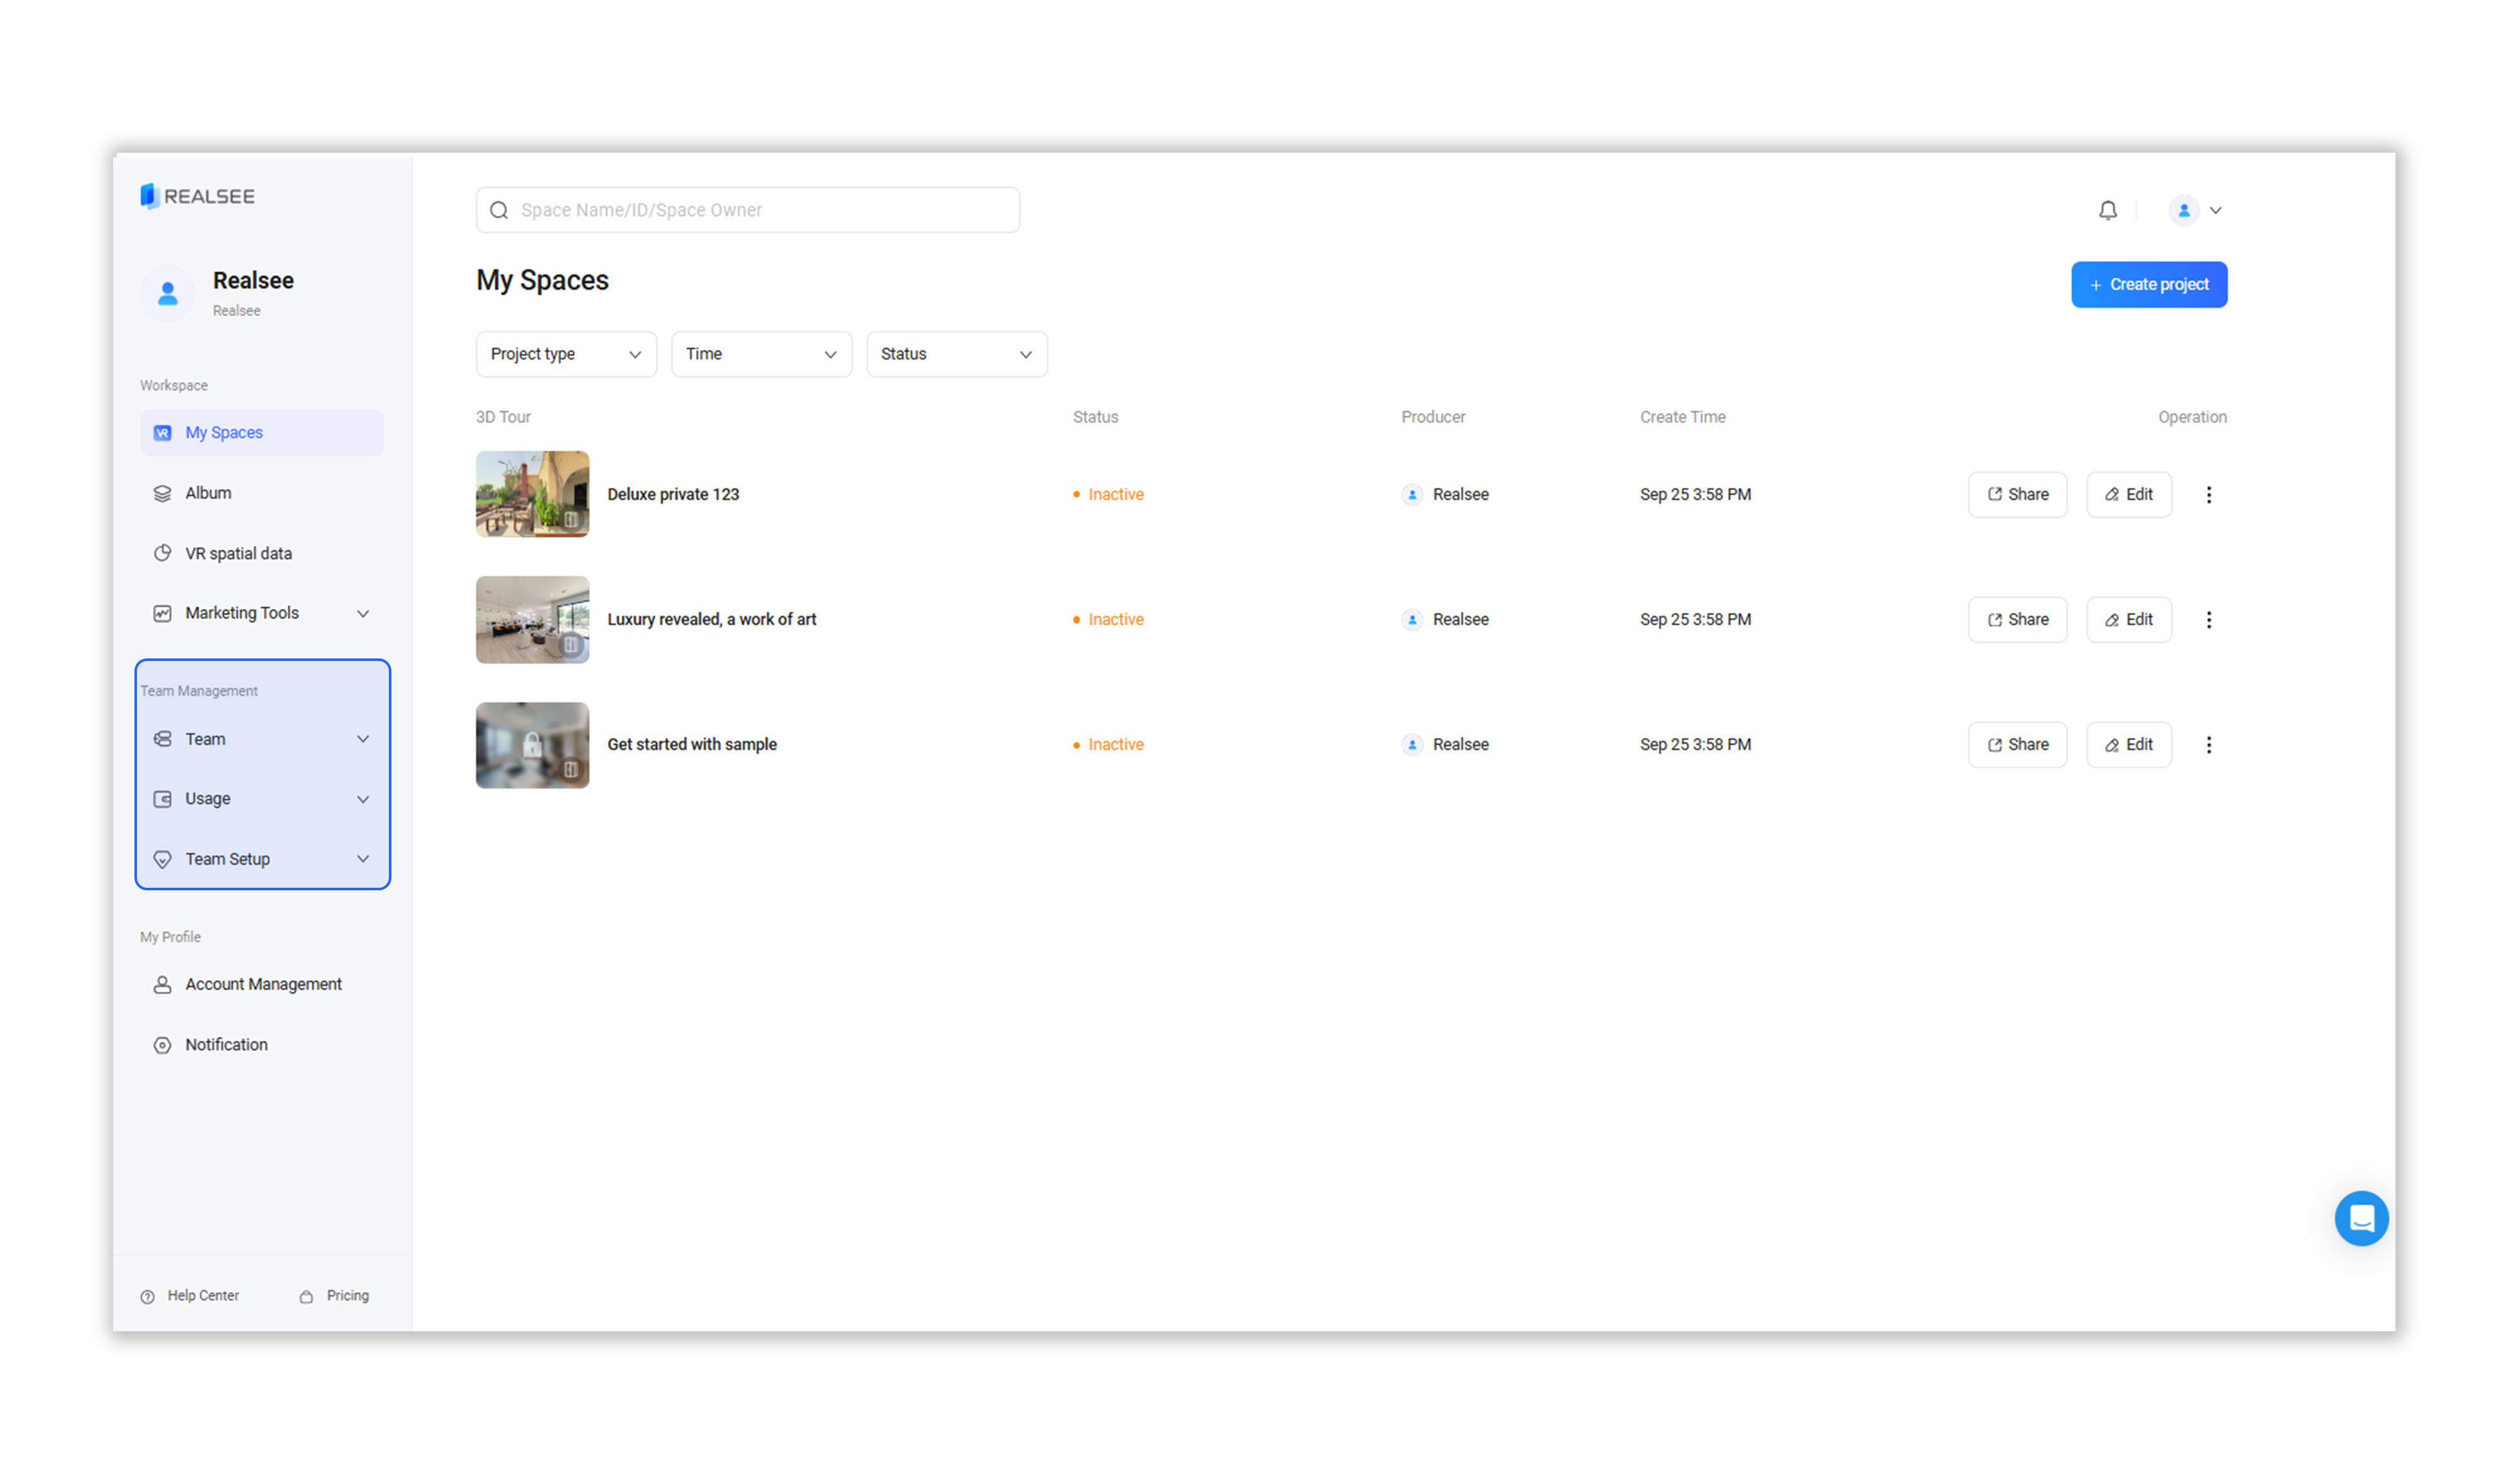2513x1484 pixels.
Task: Expand the Team section in sidebar
Action: [262, 739]
